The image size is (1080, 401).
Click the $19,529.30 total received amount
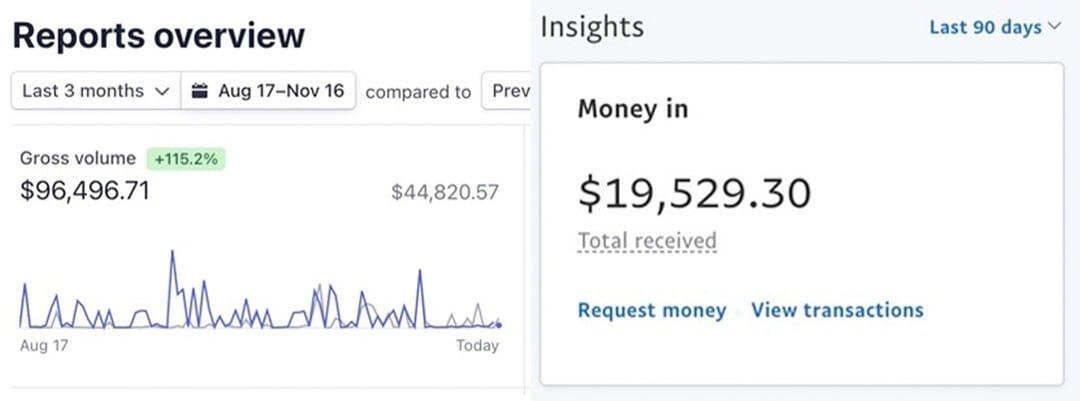pyautogui.click(x=694, y=193)
